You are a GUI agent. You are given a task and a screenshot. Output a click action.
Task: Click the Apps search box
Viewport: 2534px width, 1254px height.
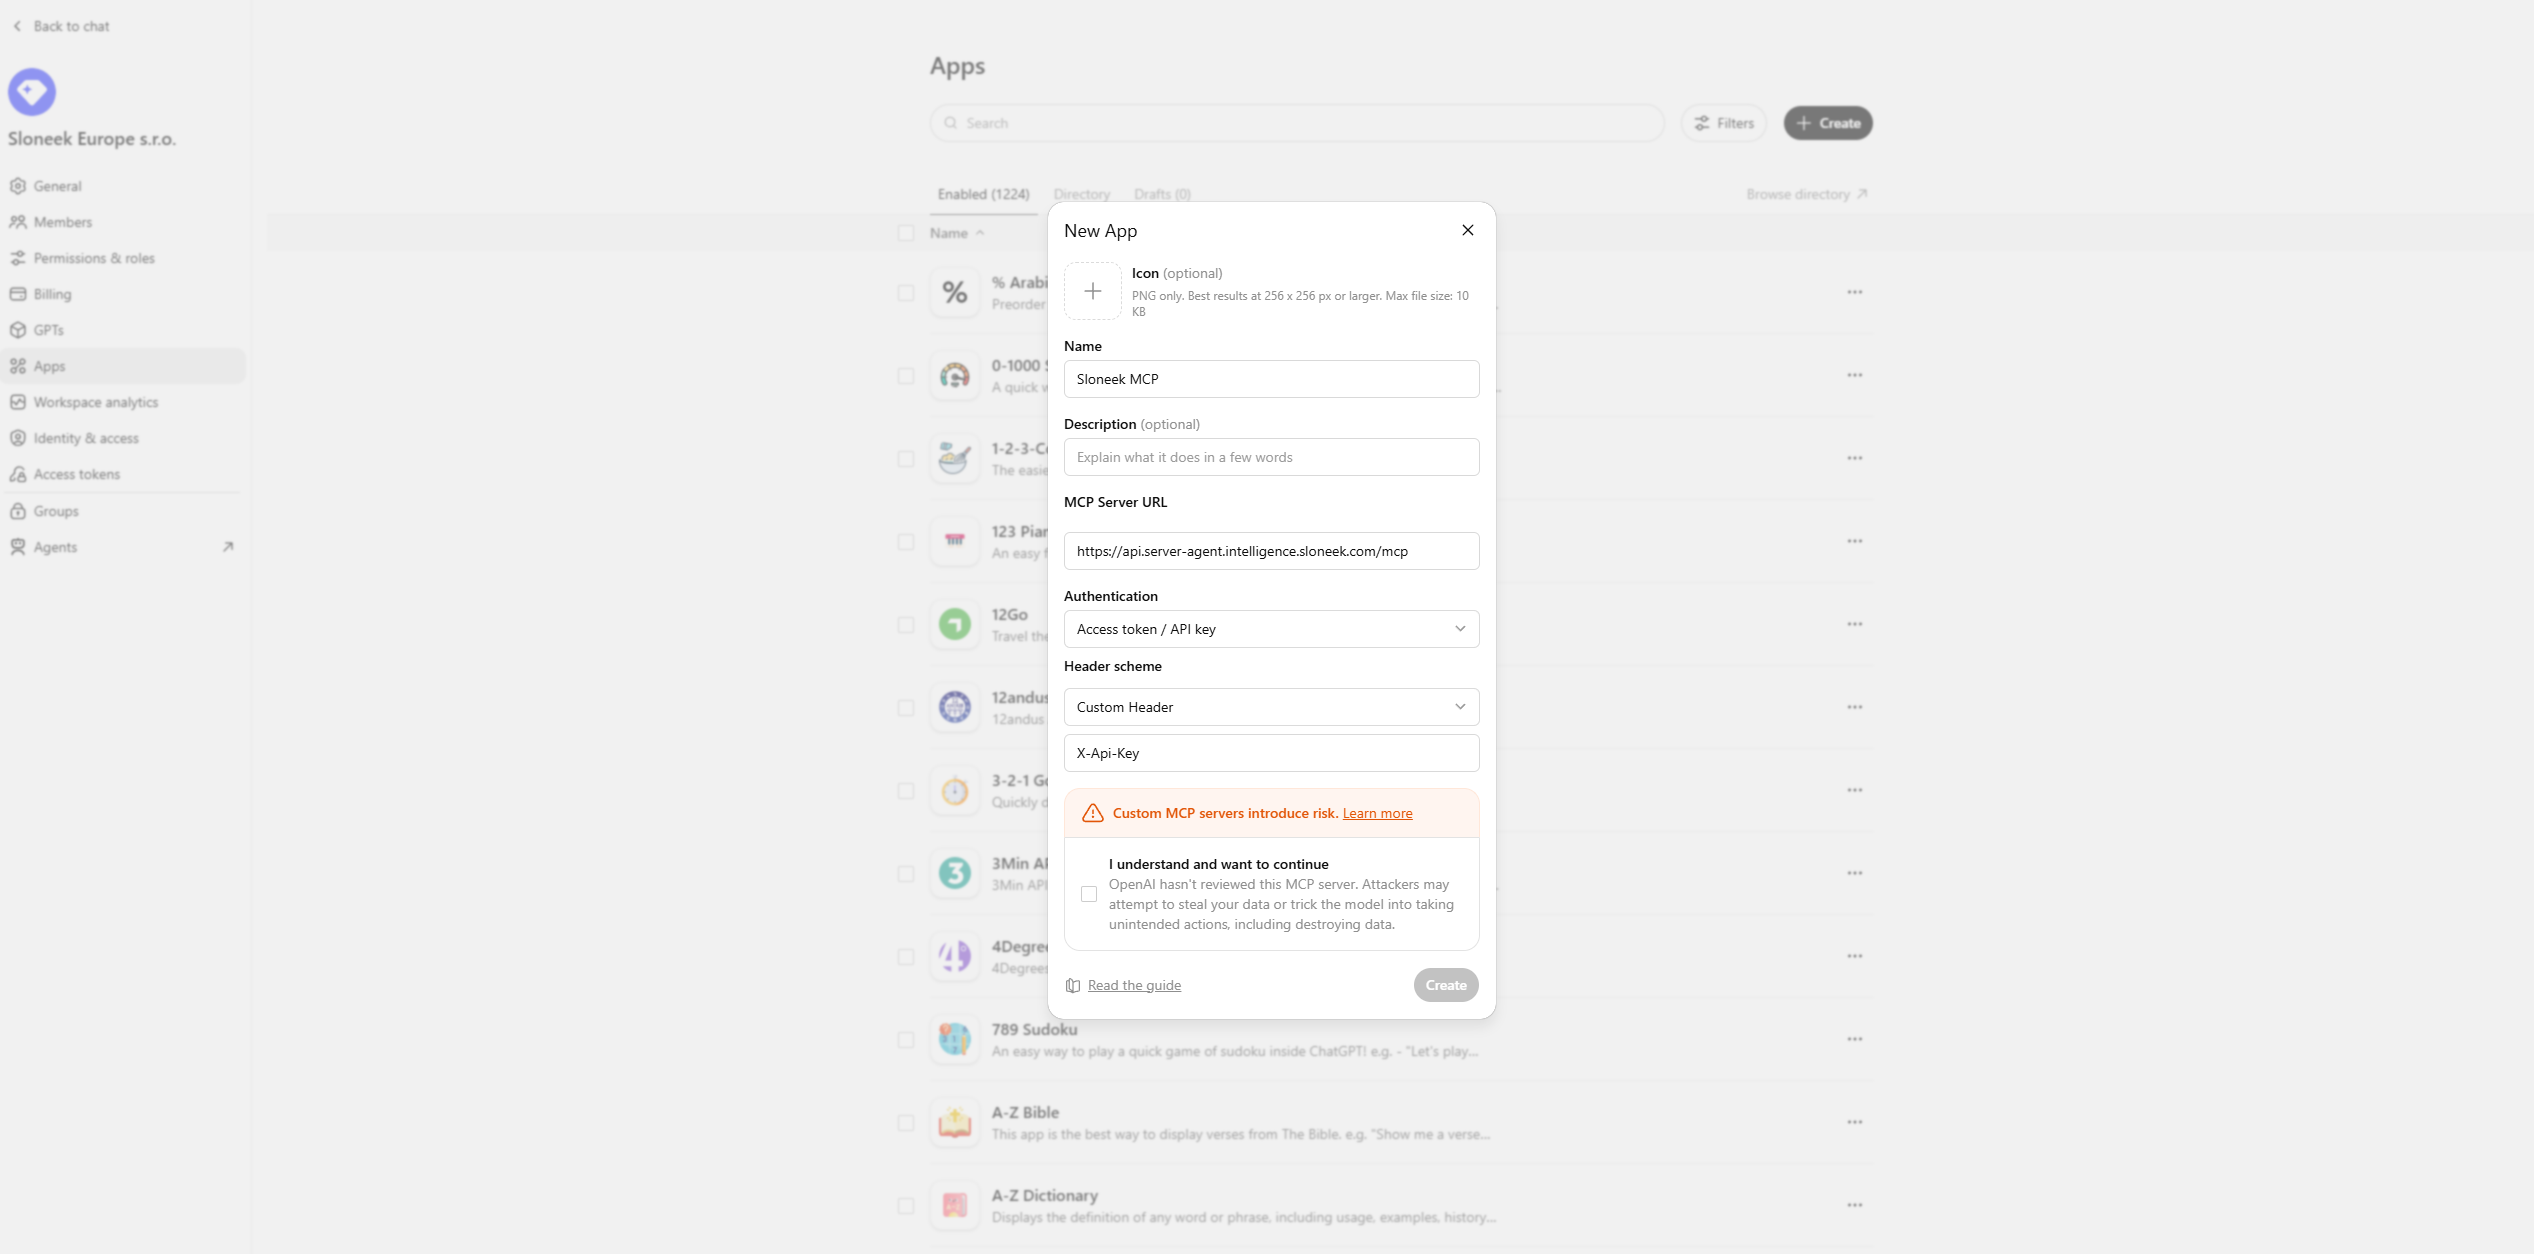point(1297,123)
